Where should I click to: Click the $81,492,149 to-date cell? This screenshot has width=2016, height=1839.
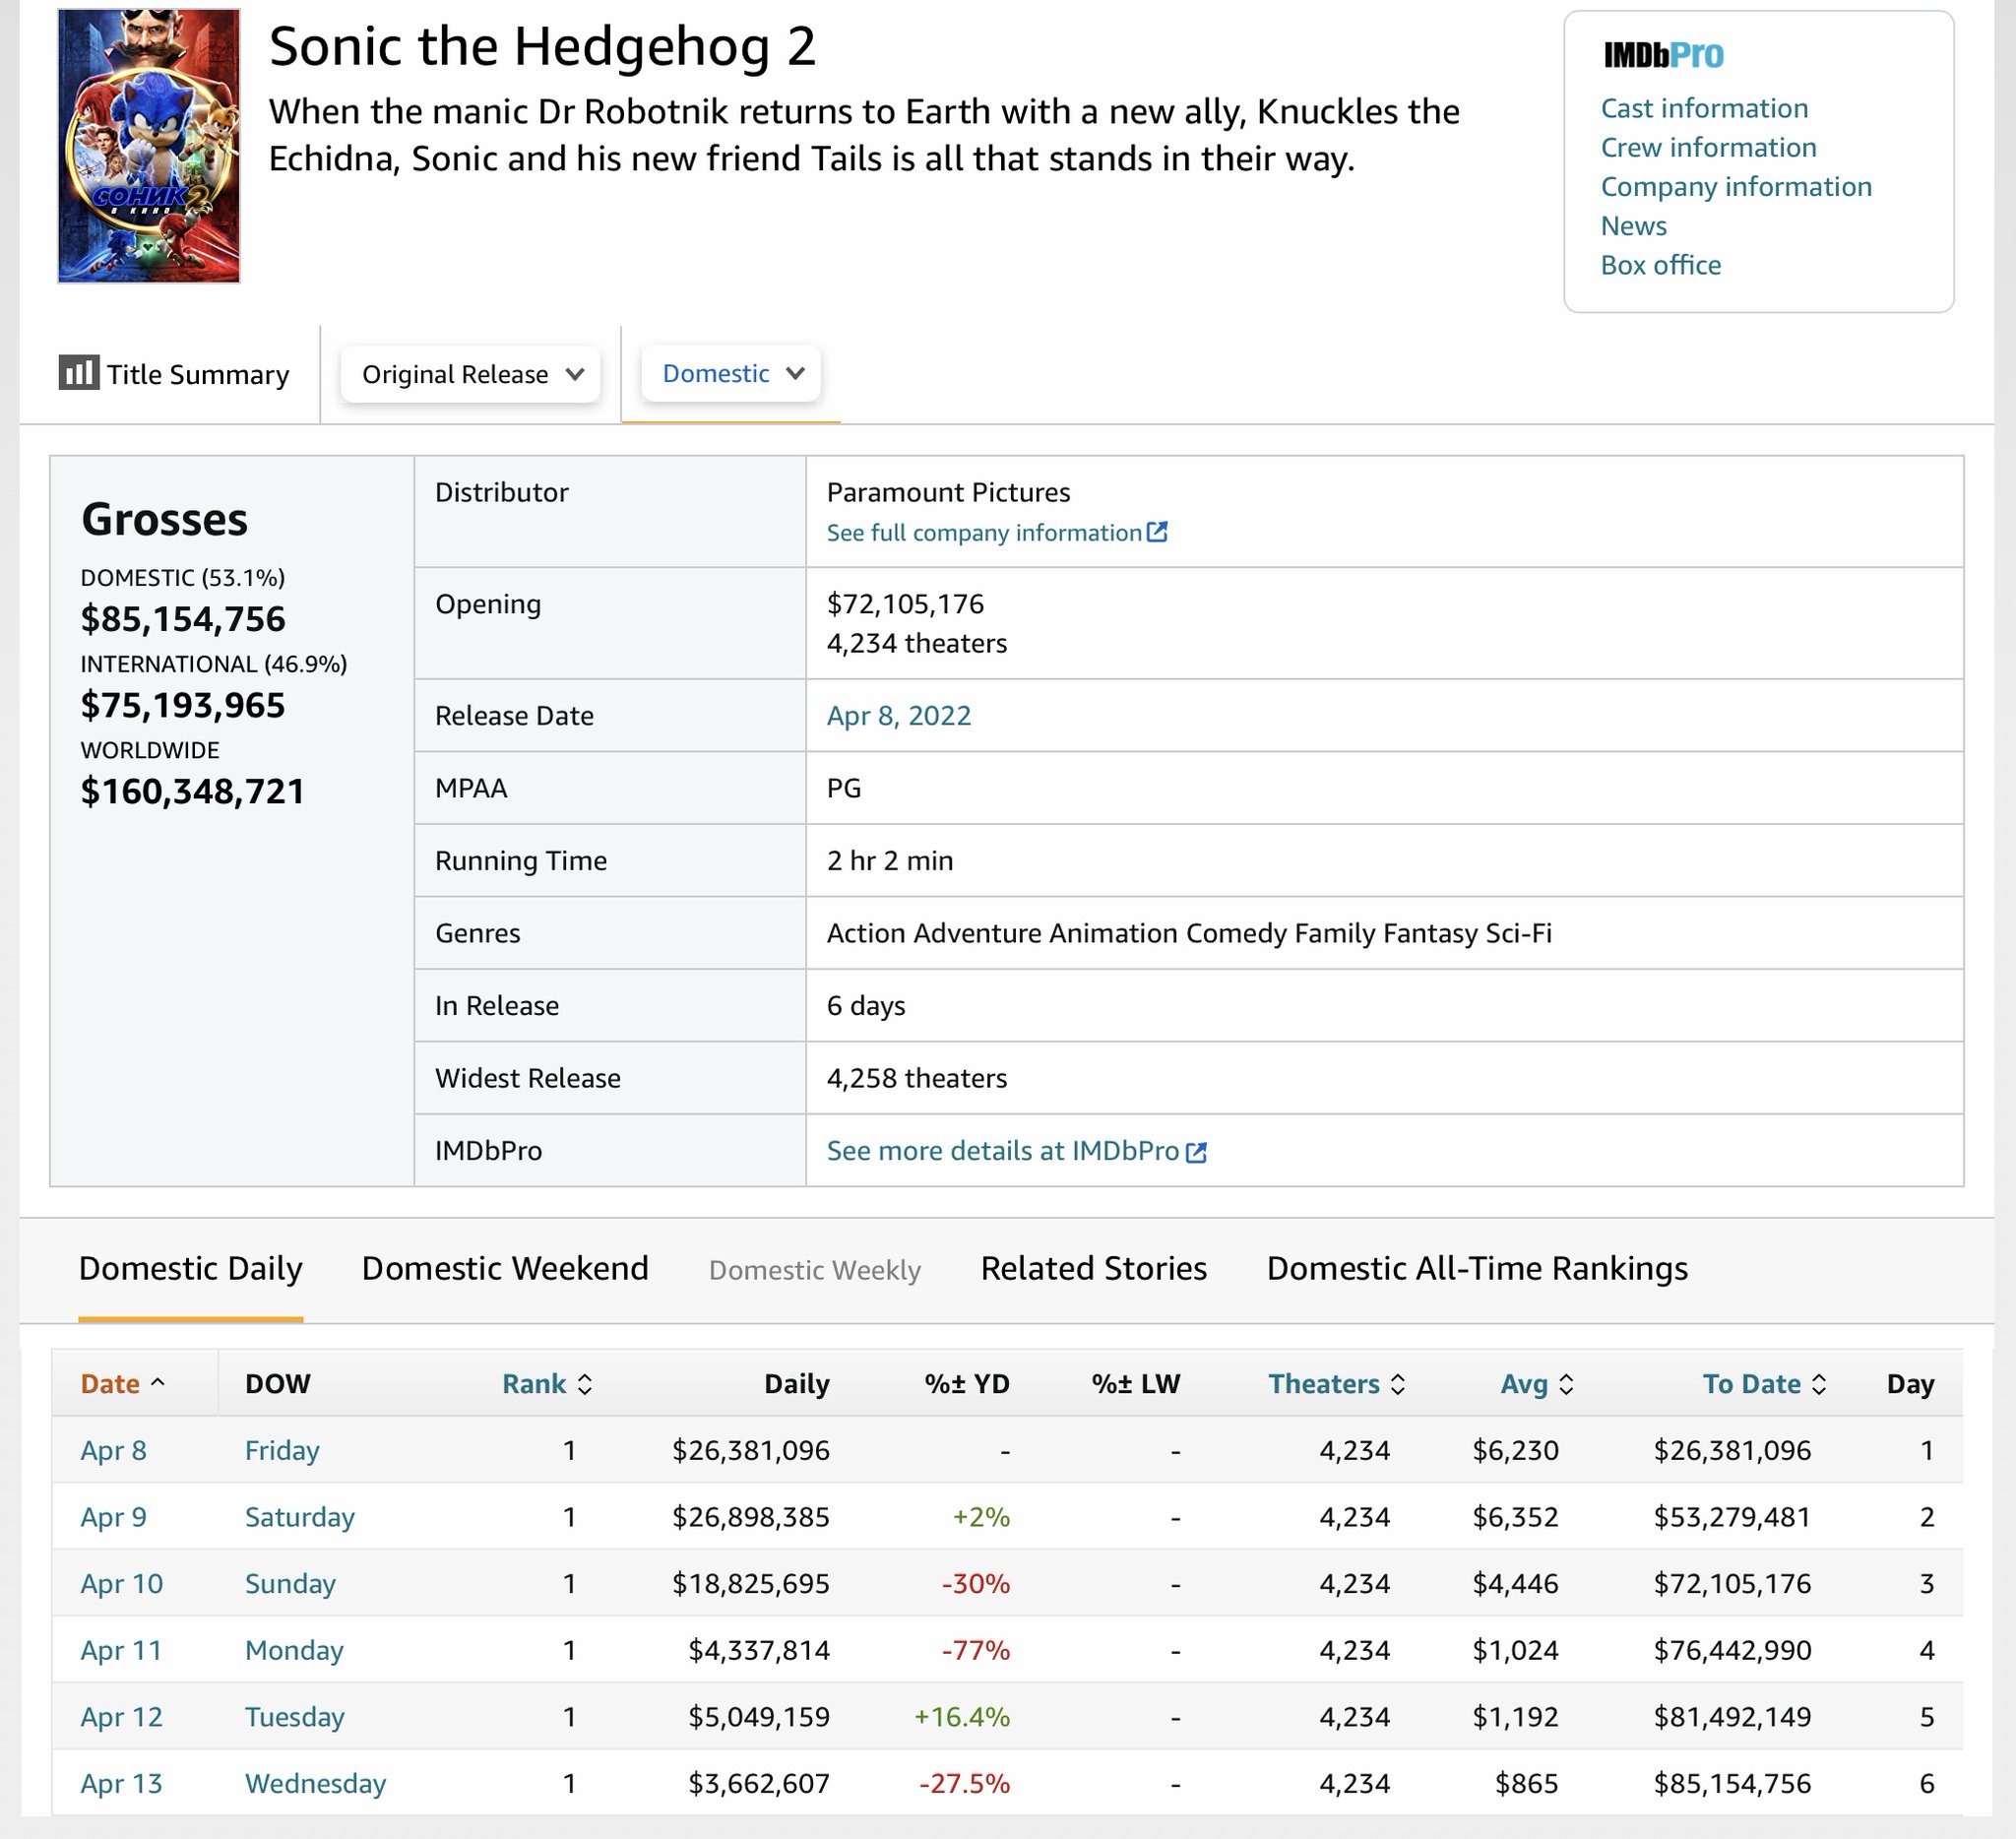pos(1732,1717)
